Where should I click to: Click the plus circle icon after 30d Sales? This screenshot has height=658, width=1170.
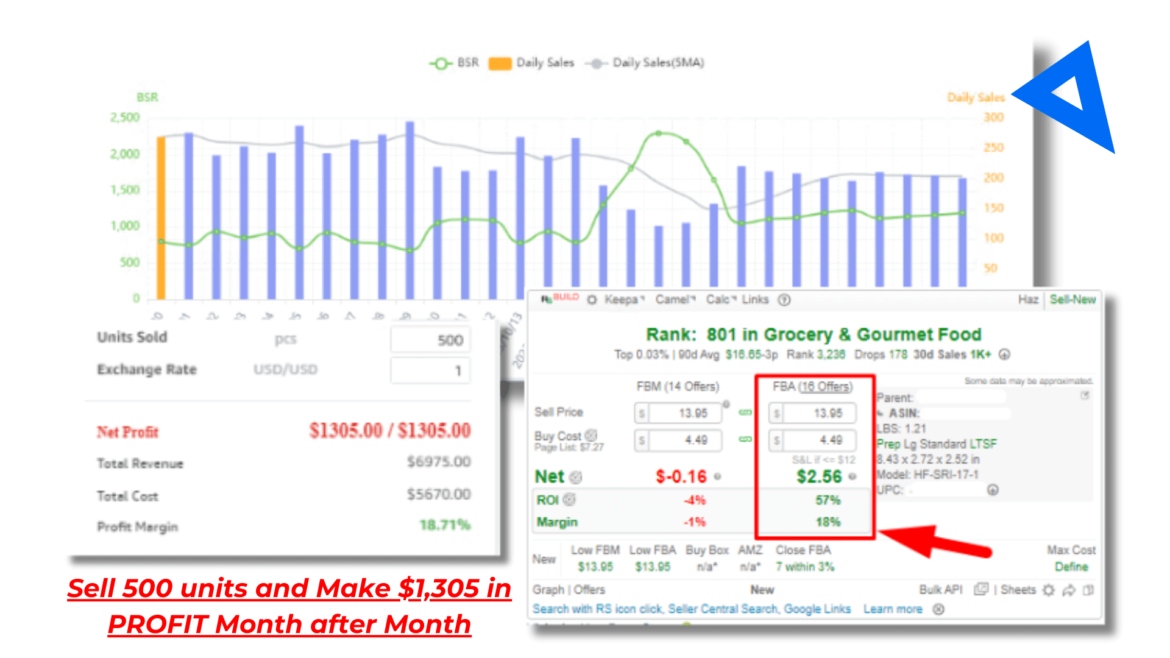tap(1004, 354)
